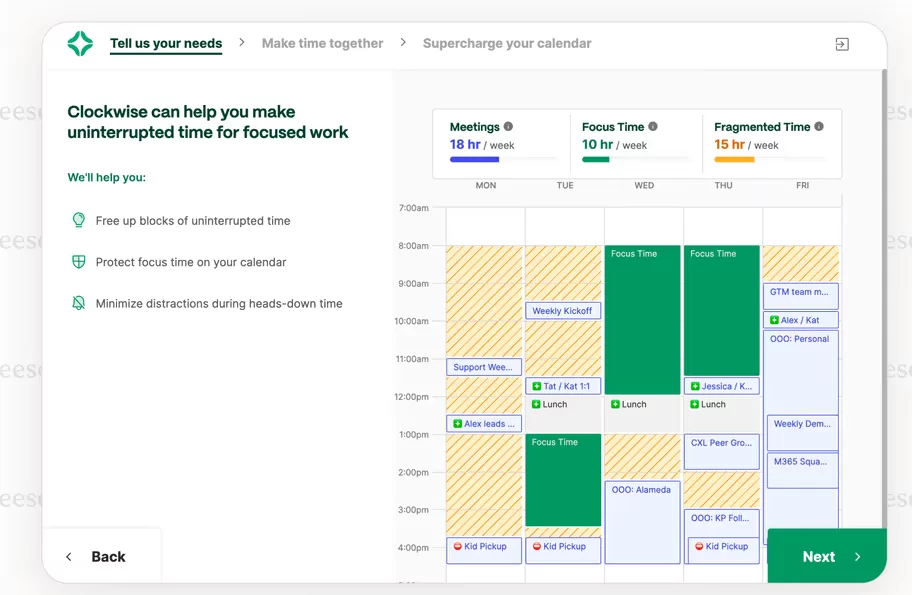Open the Weekly Dem... event
The image size is (912, 595).
point(803,432)
